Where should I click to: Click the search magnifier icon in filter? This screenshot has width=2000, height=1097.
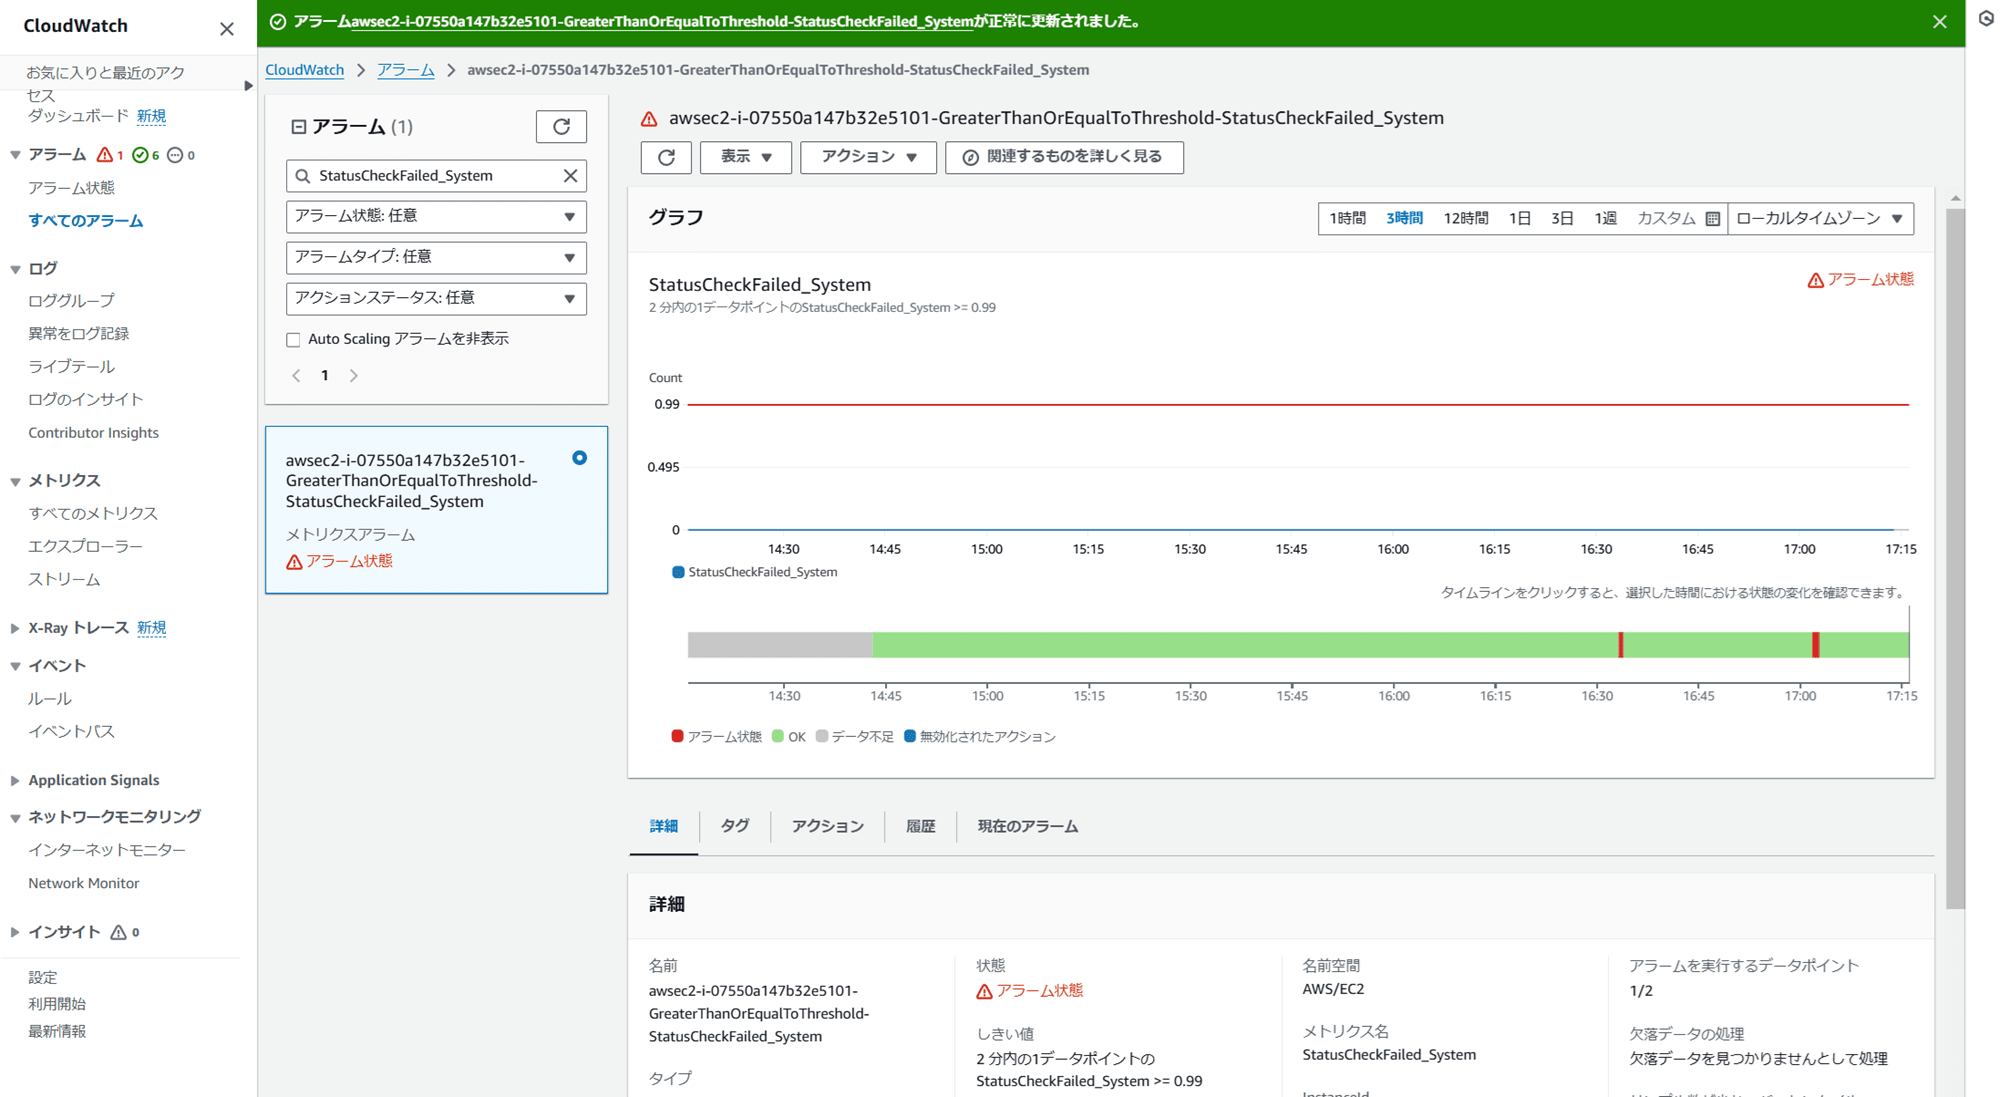[303, 176]
